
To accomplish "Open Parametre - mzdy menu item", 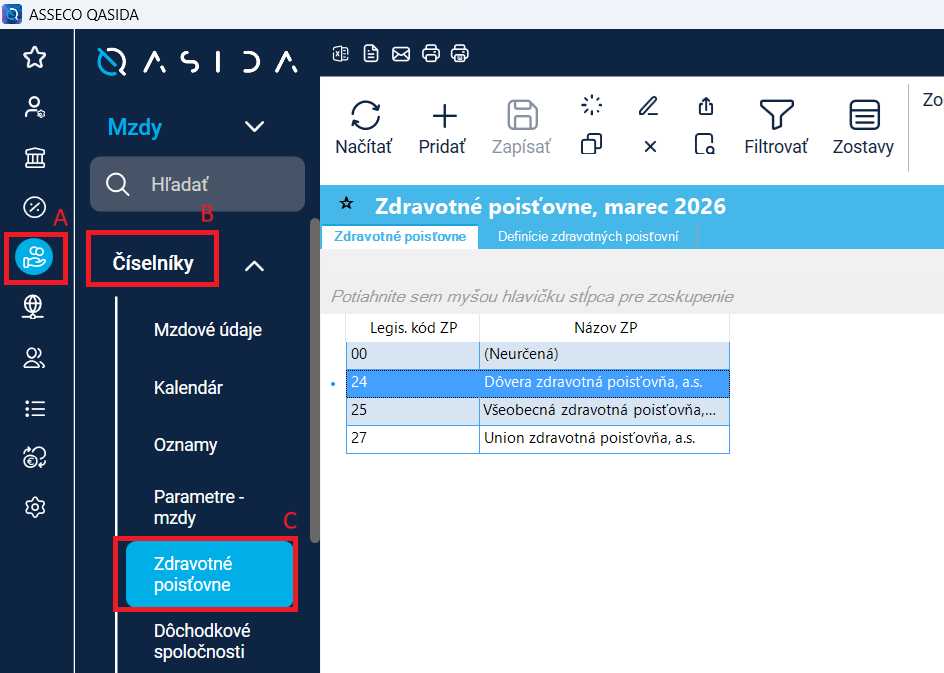I will 199,507.
